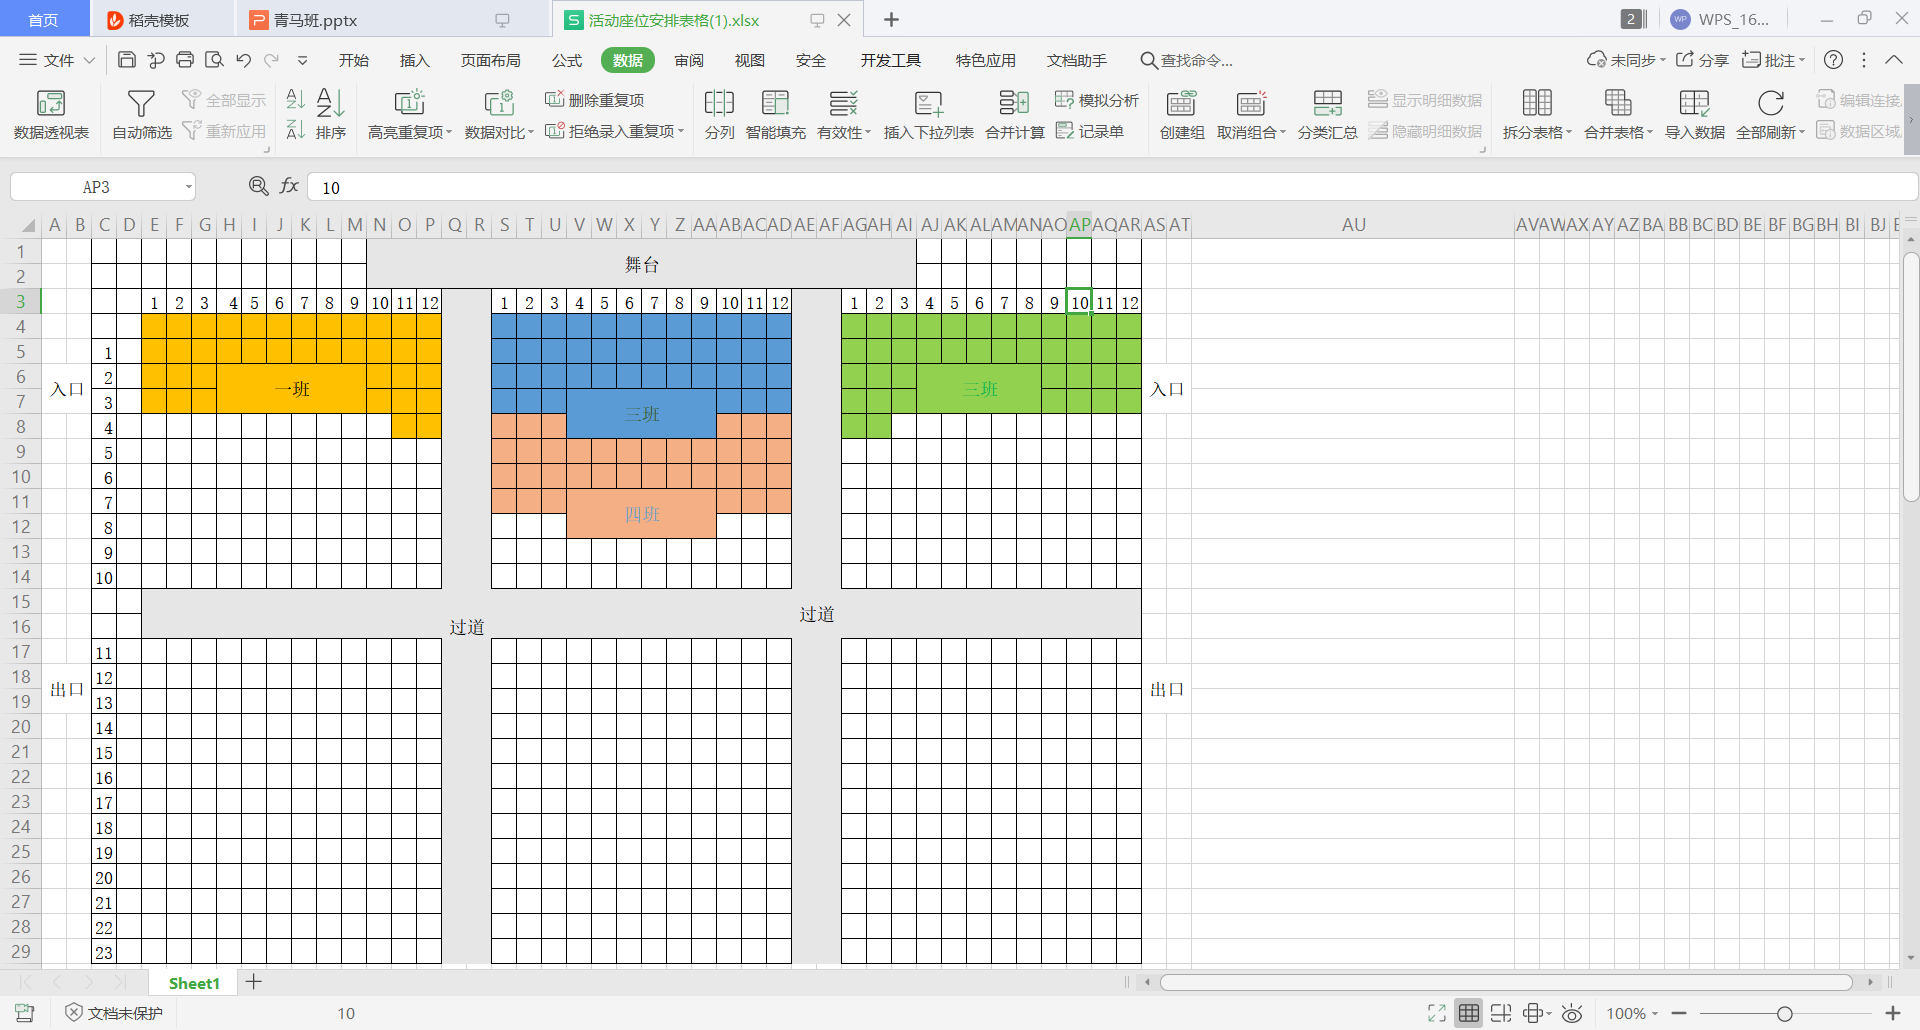Open the Formulas (公式) tab
Image resolution: width=1920 pixels, height=1030 pixels.
[567, 60]
